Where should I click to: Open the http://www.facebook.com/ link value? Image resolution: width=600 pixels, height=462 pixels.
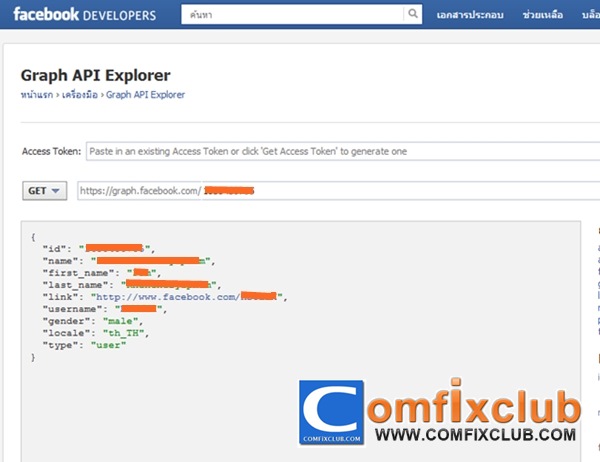point(186,297)
